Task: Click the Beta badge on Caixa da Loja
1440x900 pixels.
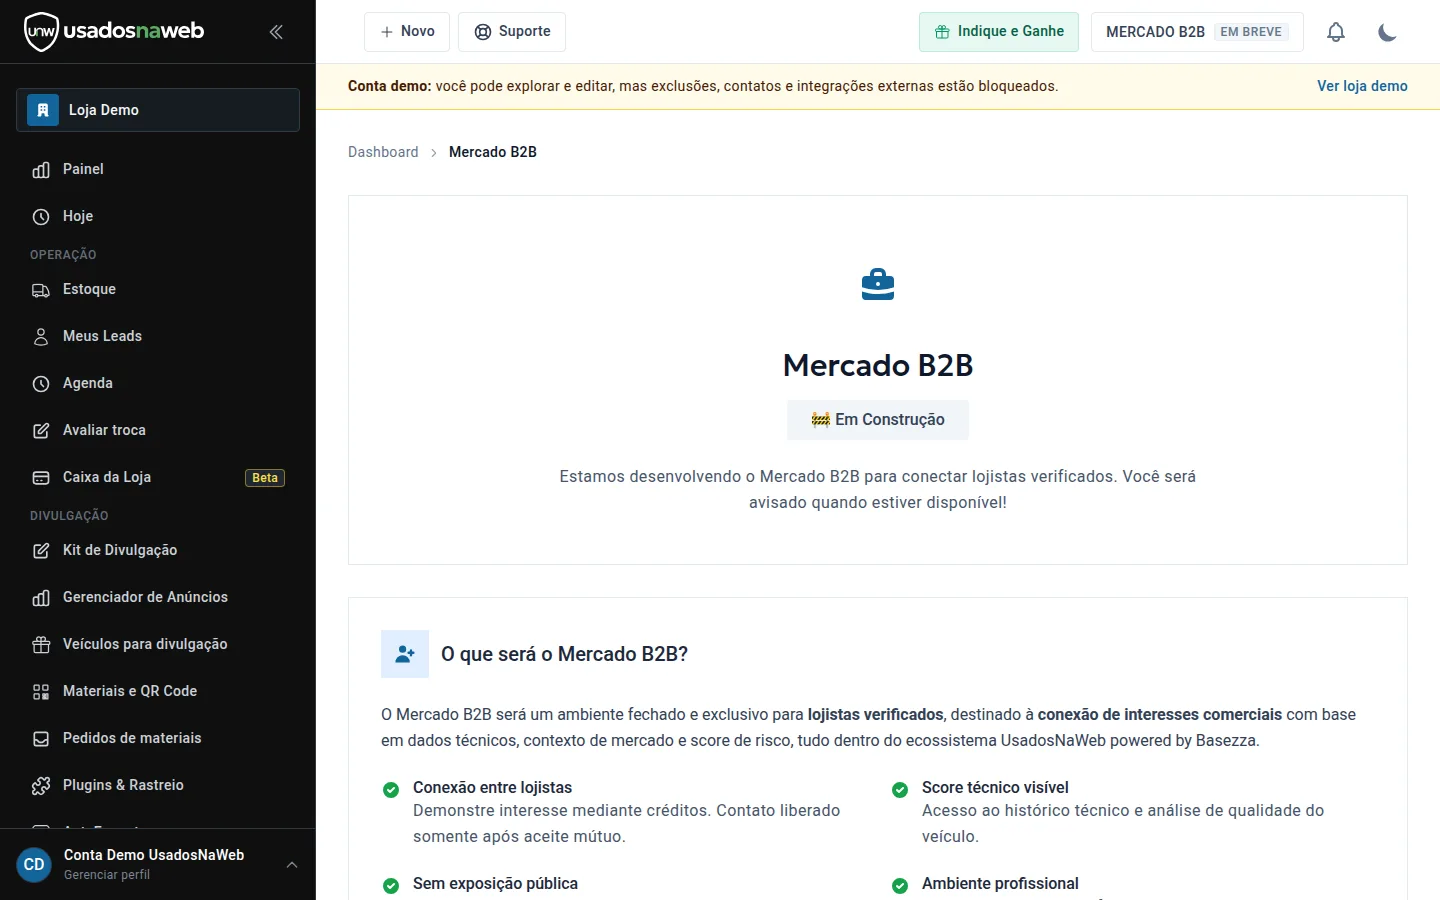Action: [x=265, y=478]
